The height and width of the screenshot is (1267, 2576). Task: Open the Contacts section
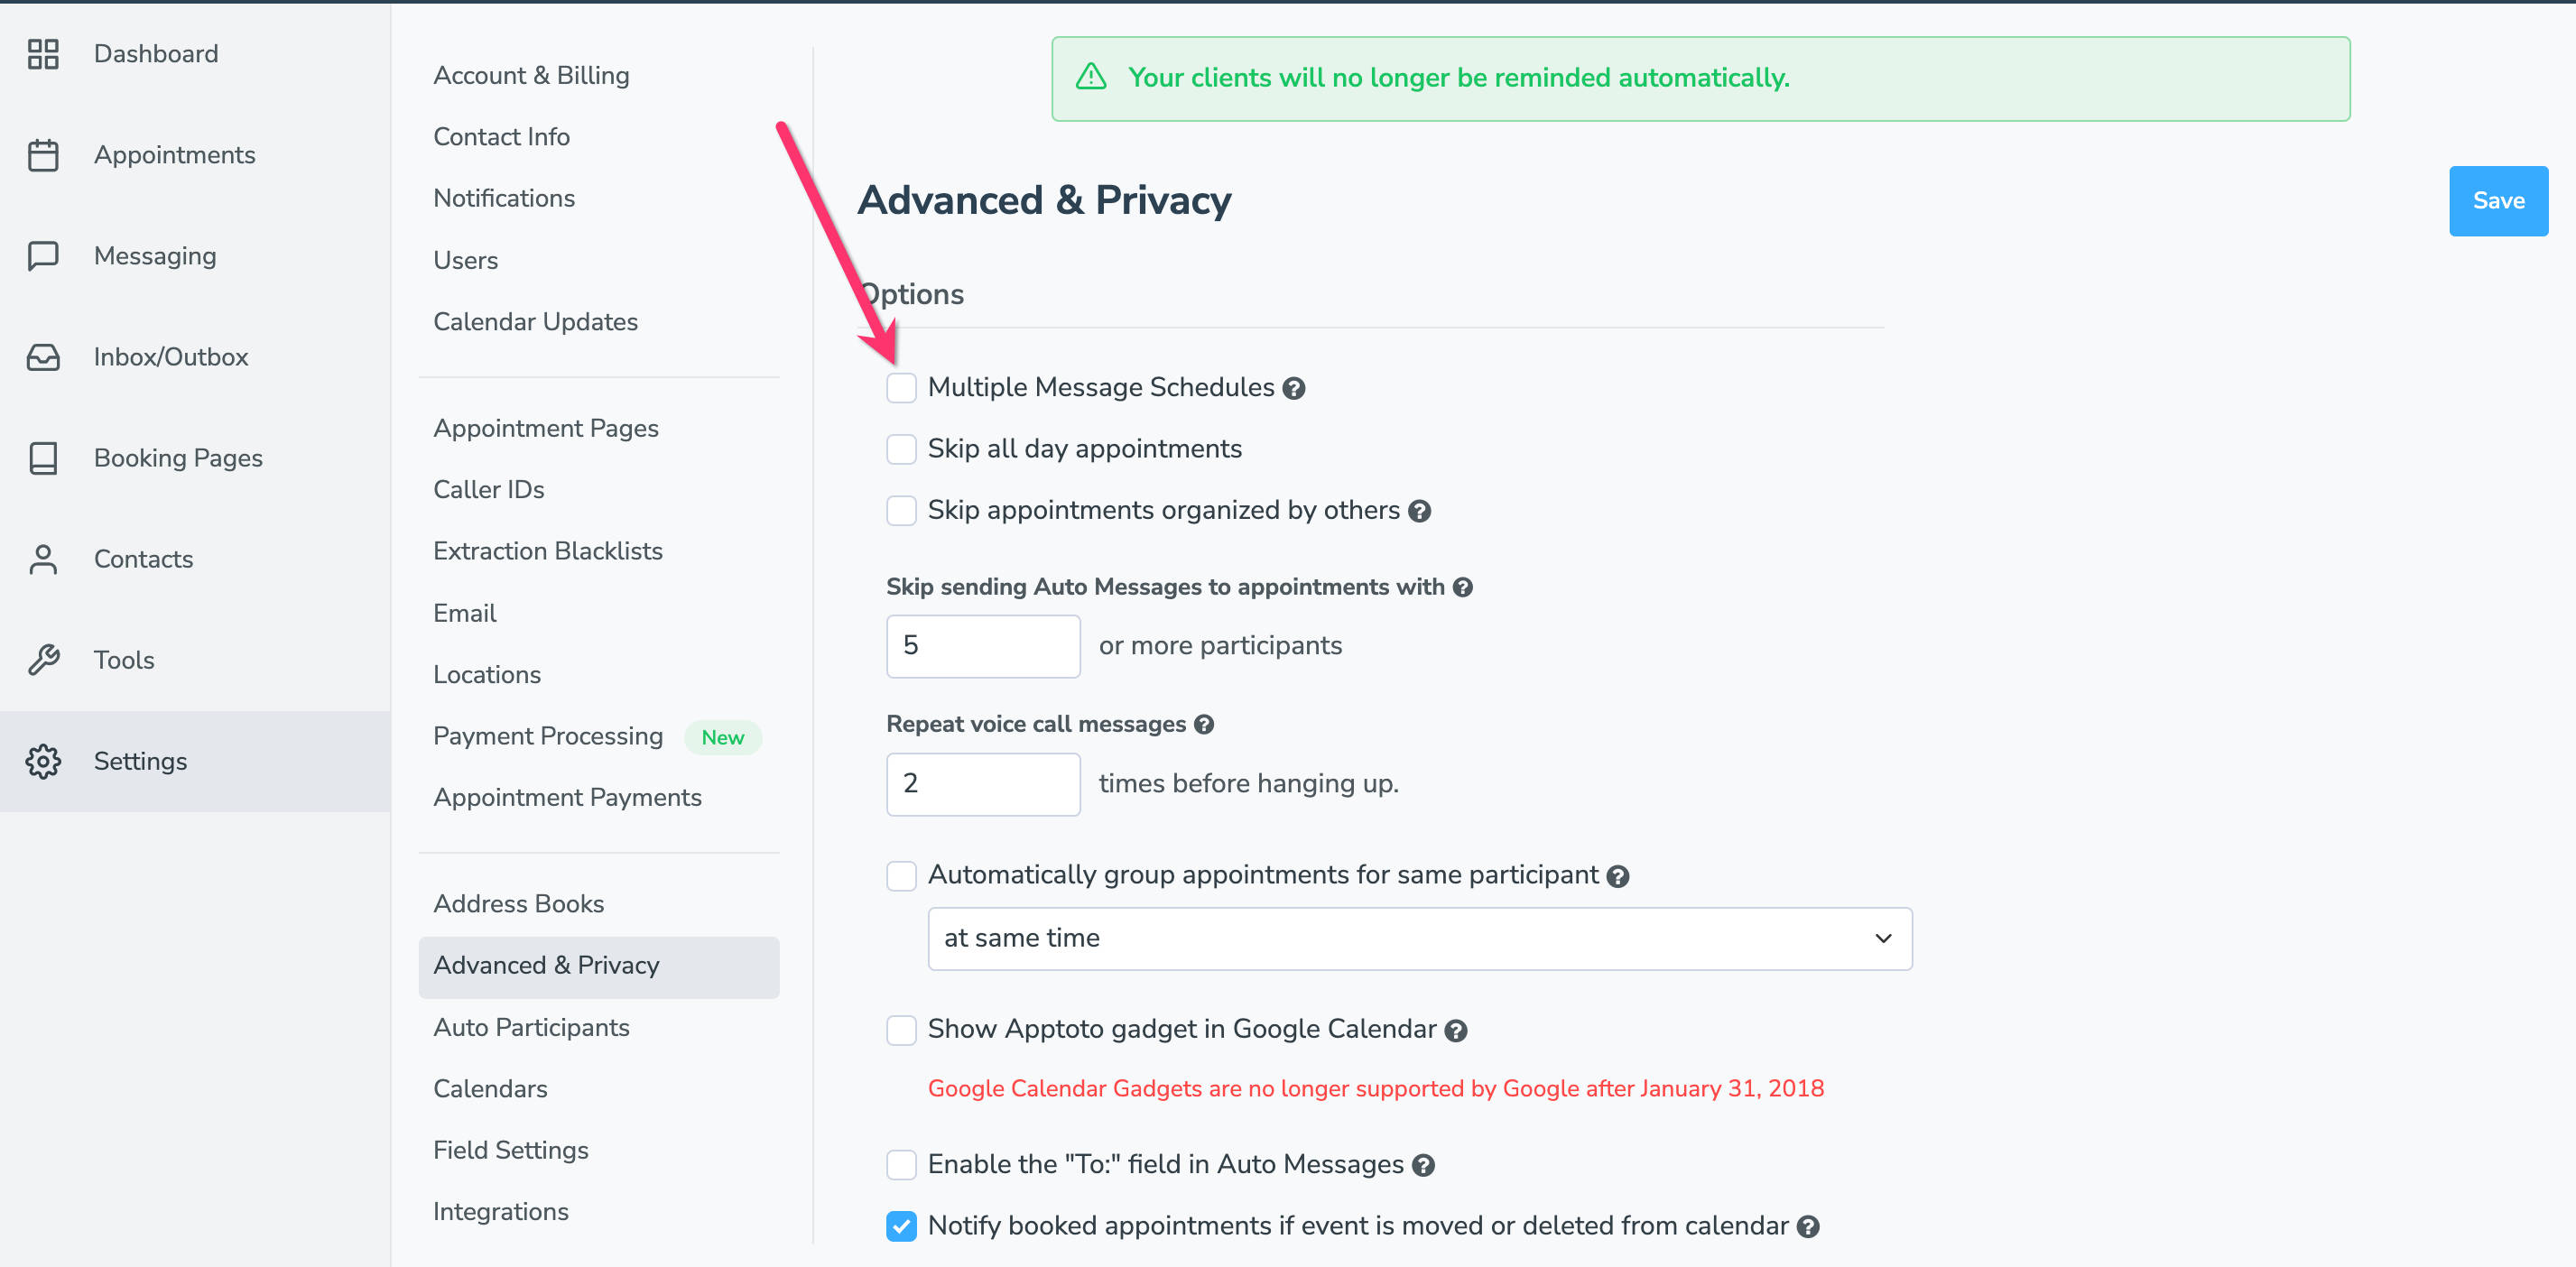pyautogui.click(x=143, y=559)
